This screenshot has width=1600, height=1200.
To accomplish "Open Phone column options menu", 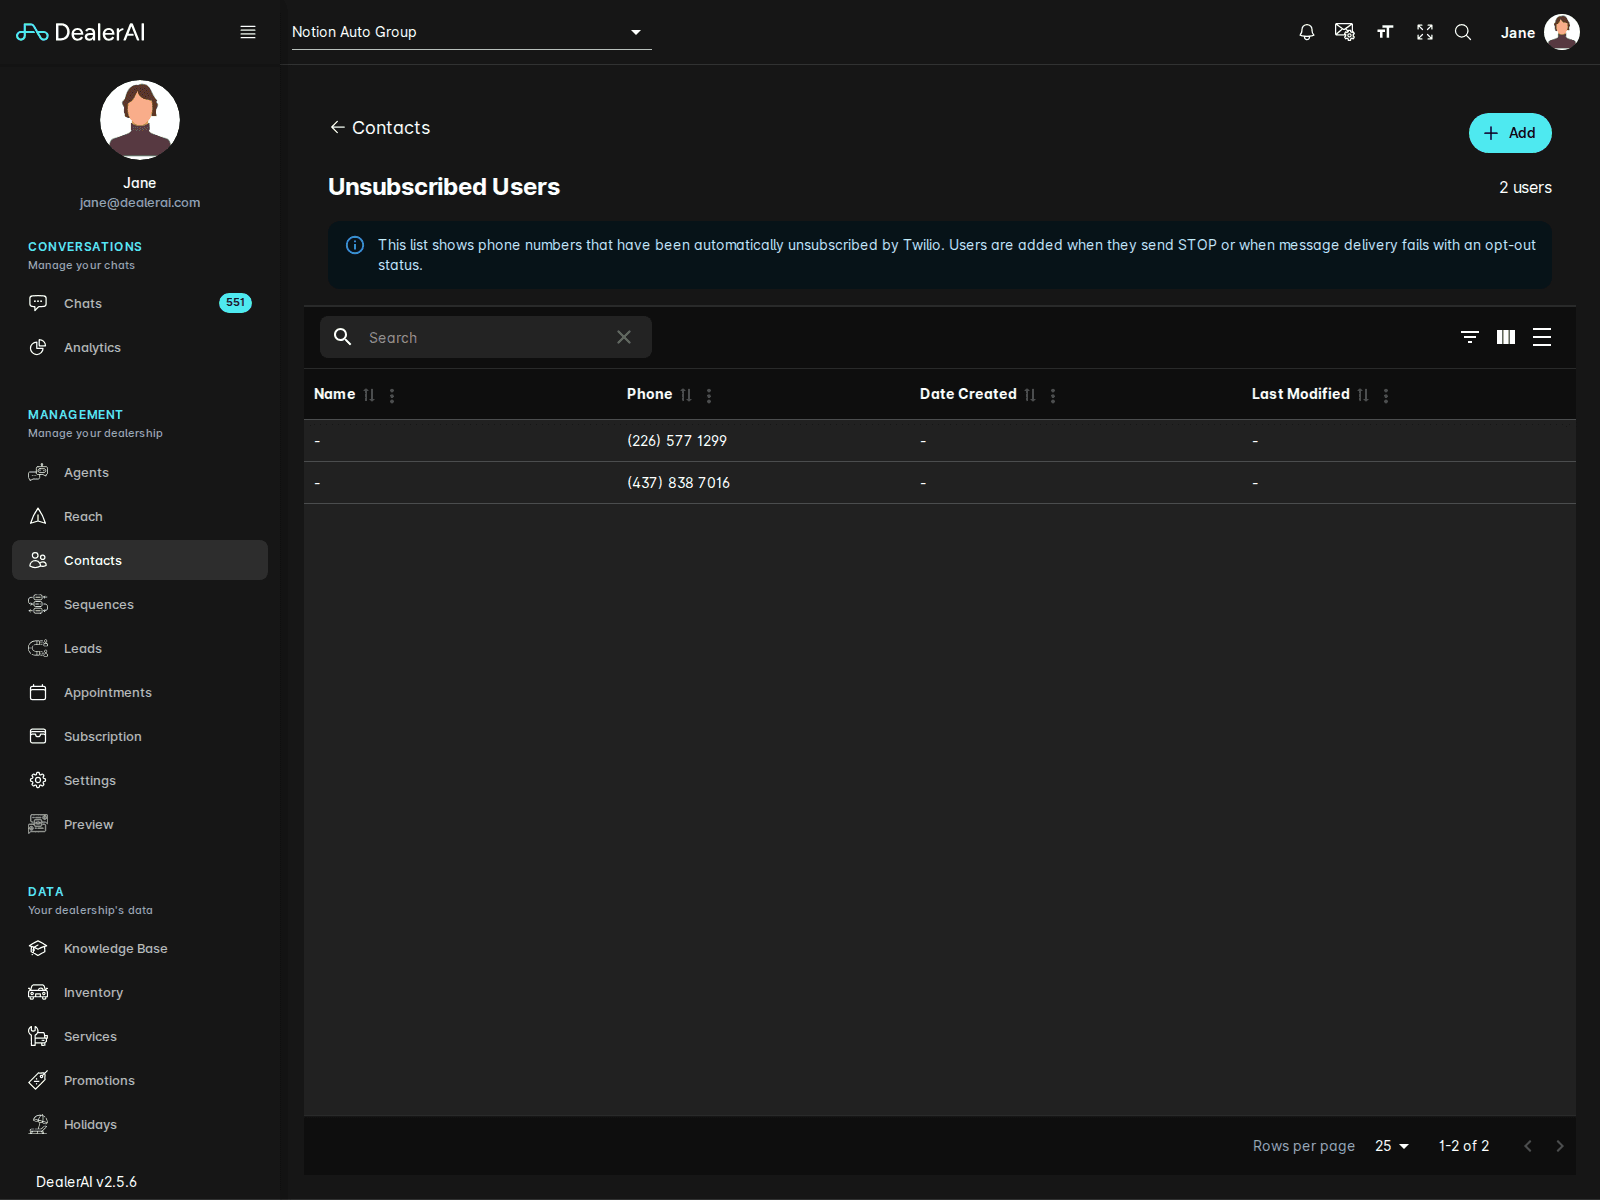I will (x=709, y=396).
